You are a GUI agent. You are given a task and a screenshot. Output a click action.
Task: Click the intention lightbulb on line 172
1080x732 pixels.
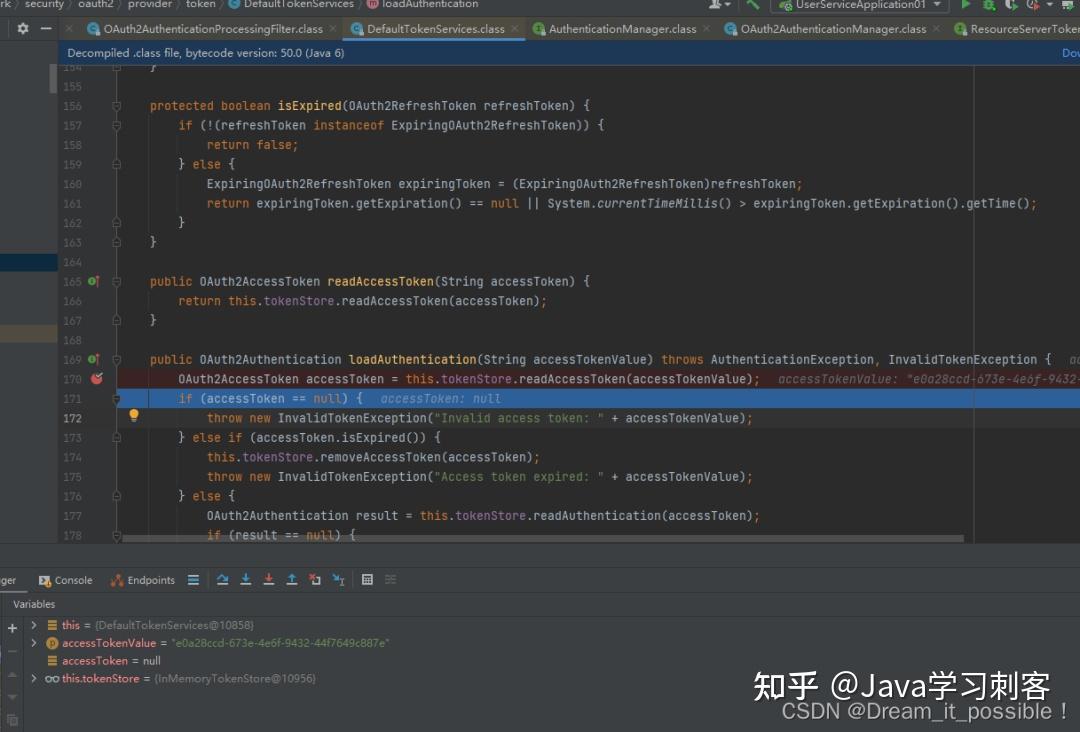pos(134,414)
